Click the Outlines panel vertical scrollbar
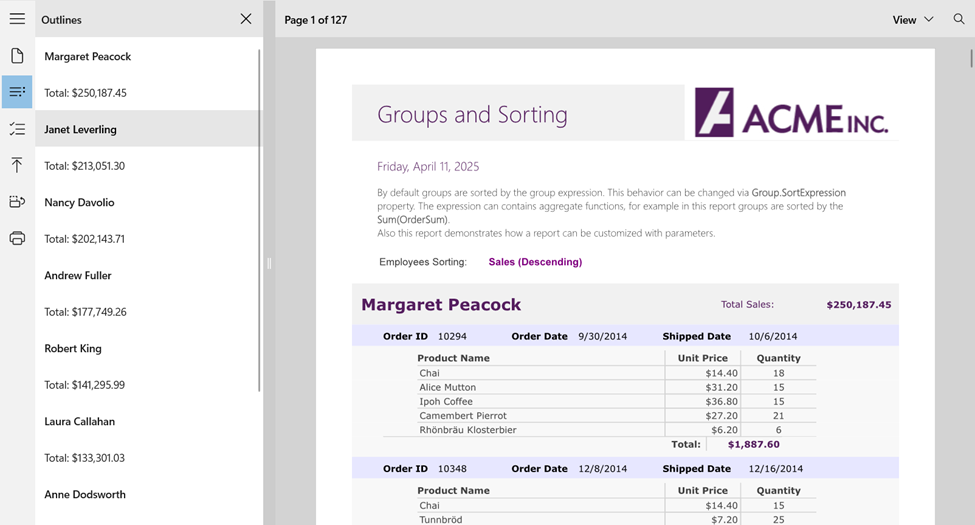Viewport: 975px width, 525px height. click(260, 220)
